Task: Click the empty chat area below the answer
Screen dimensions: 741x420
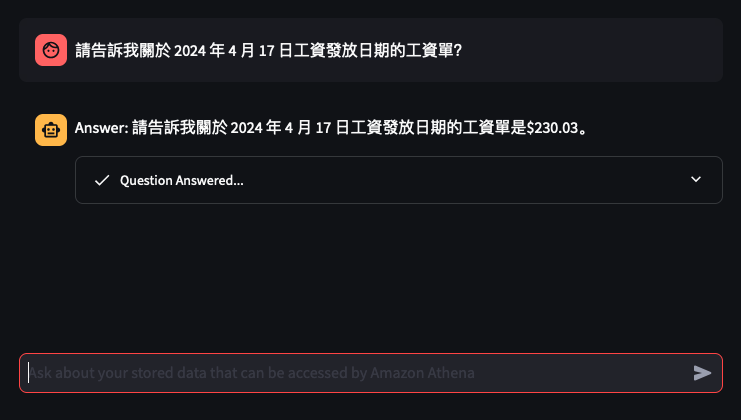Action: click(x=370, y=279)
